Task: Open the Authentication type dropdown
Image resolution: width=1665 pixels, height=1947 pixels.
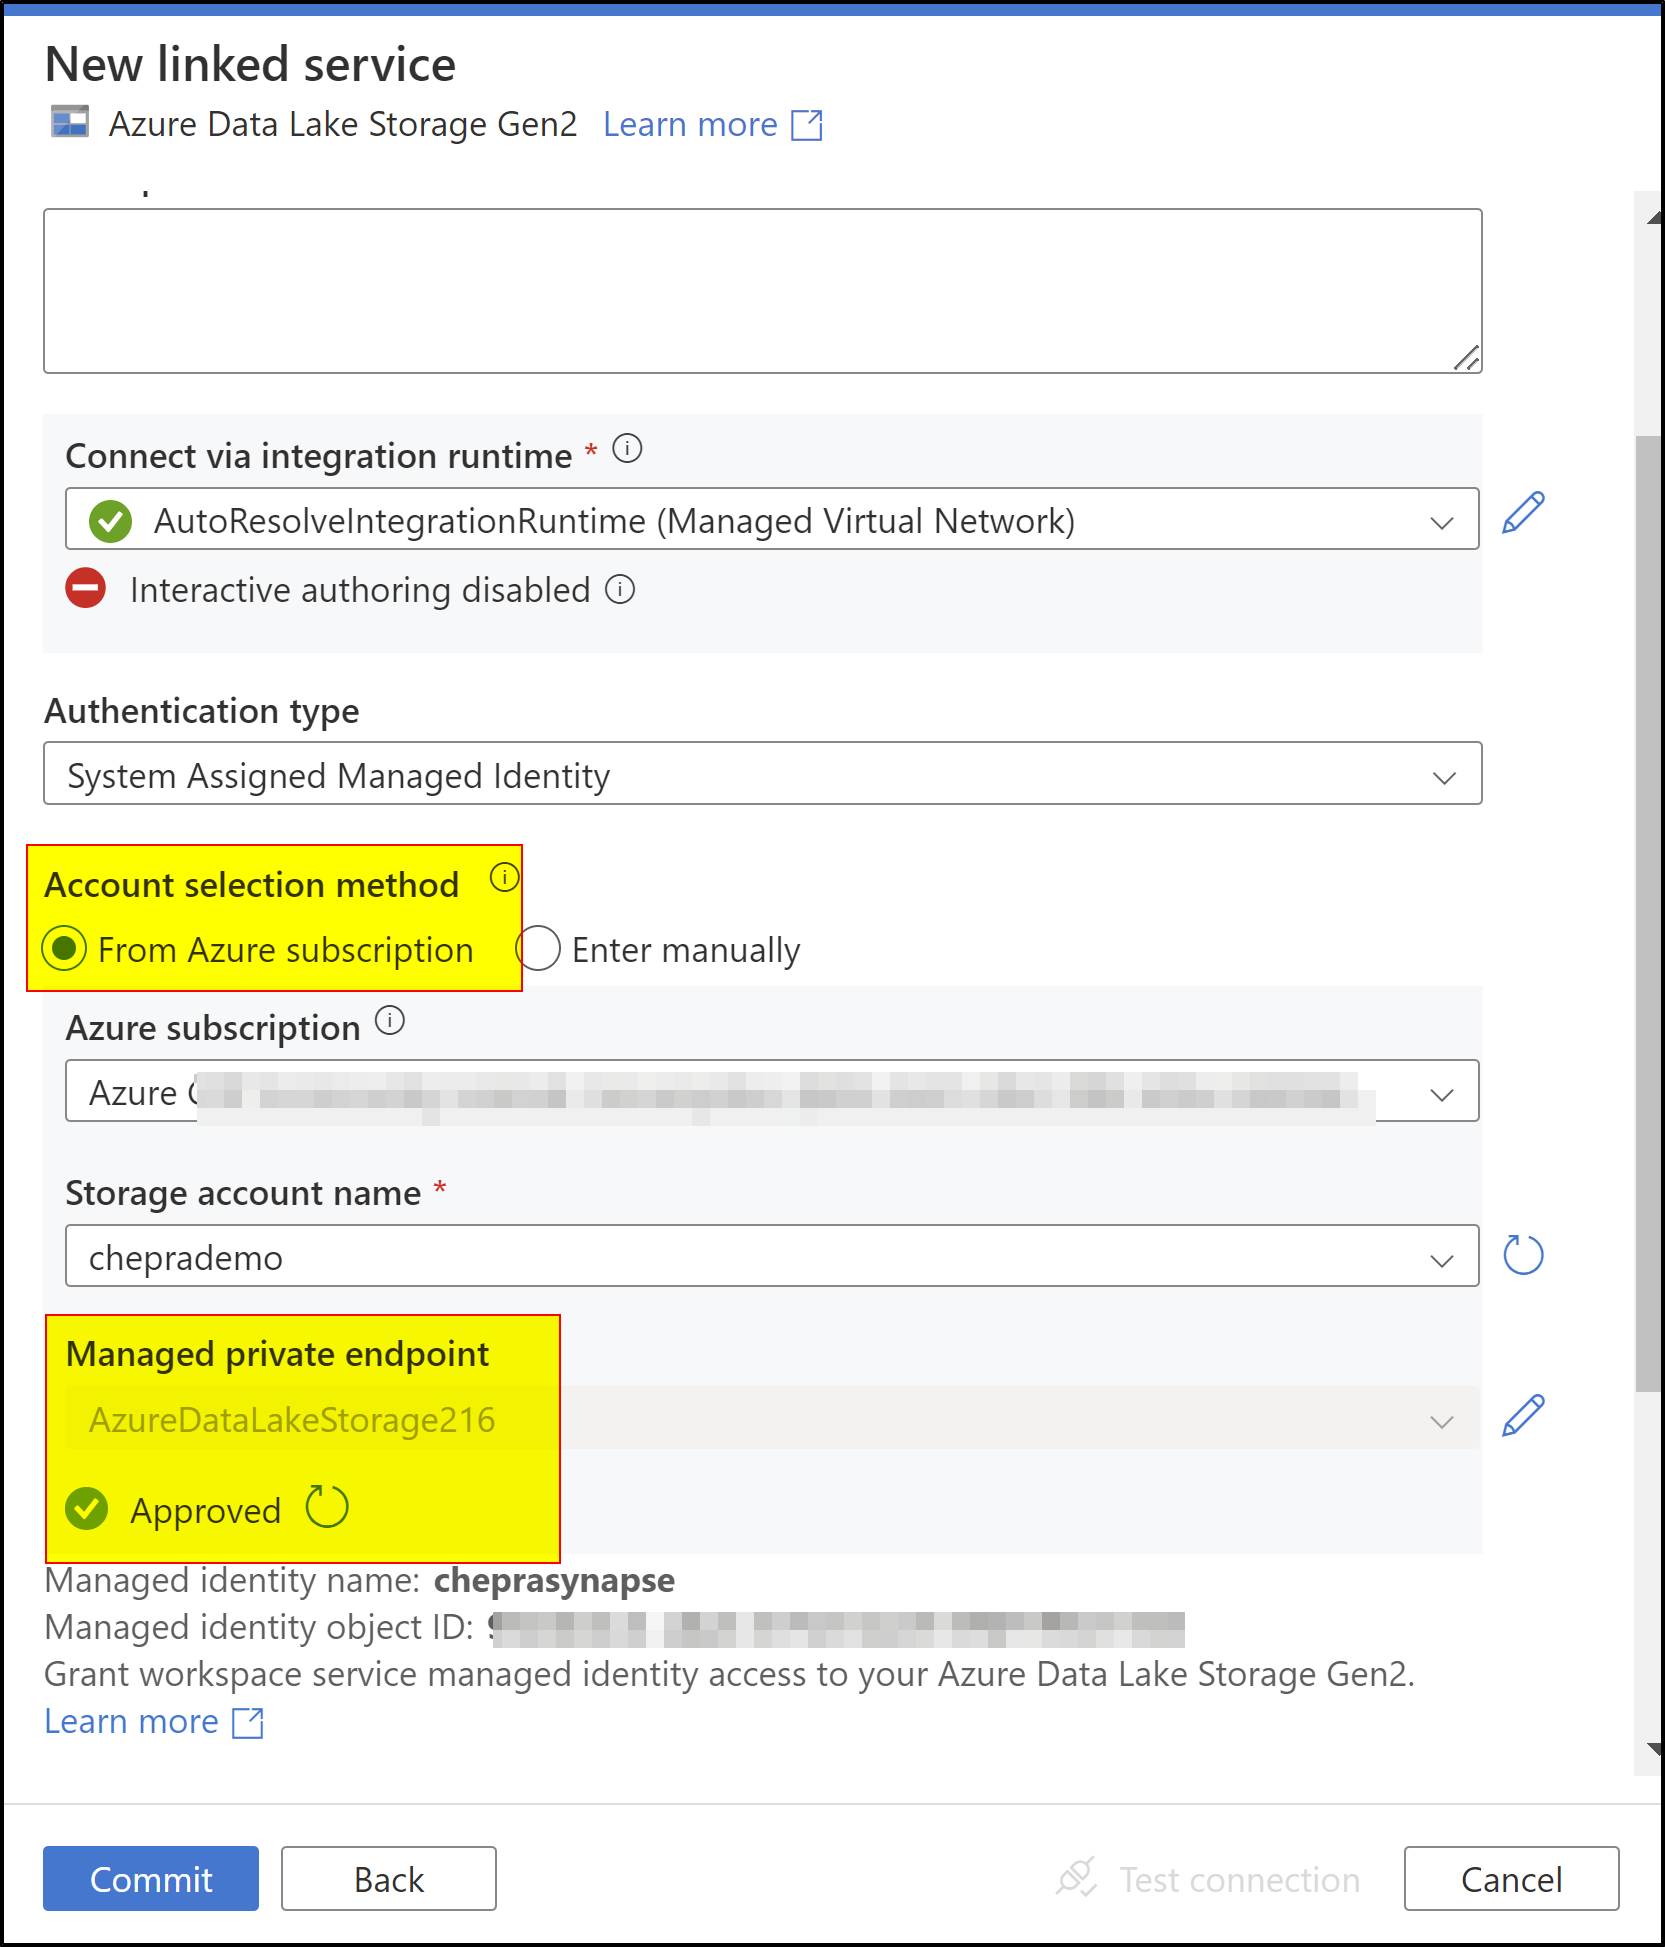Action: 763,773
